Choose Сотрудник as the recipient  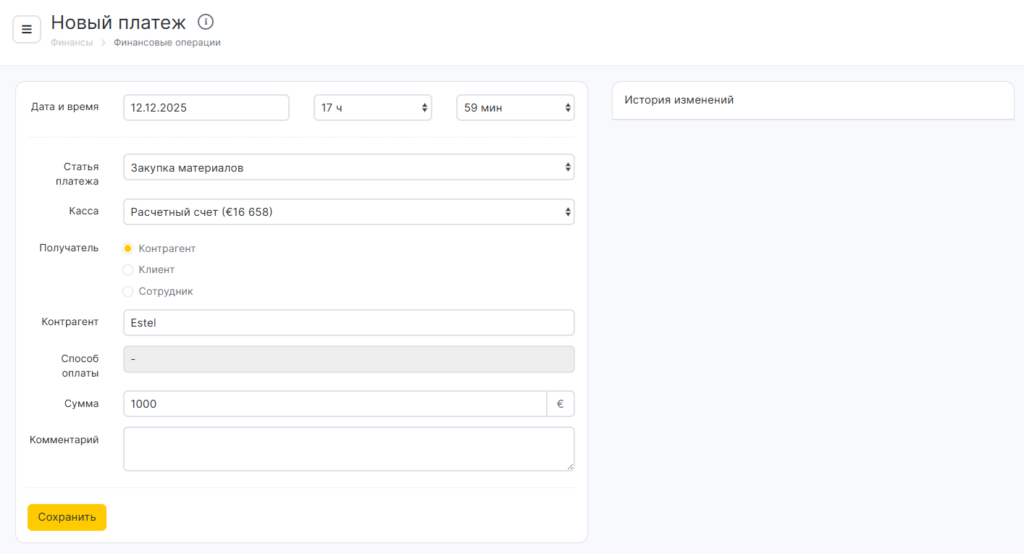click(x=128, y=292)
